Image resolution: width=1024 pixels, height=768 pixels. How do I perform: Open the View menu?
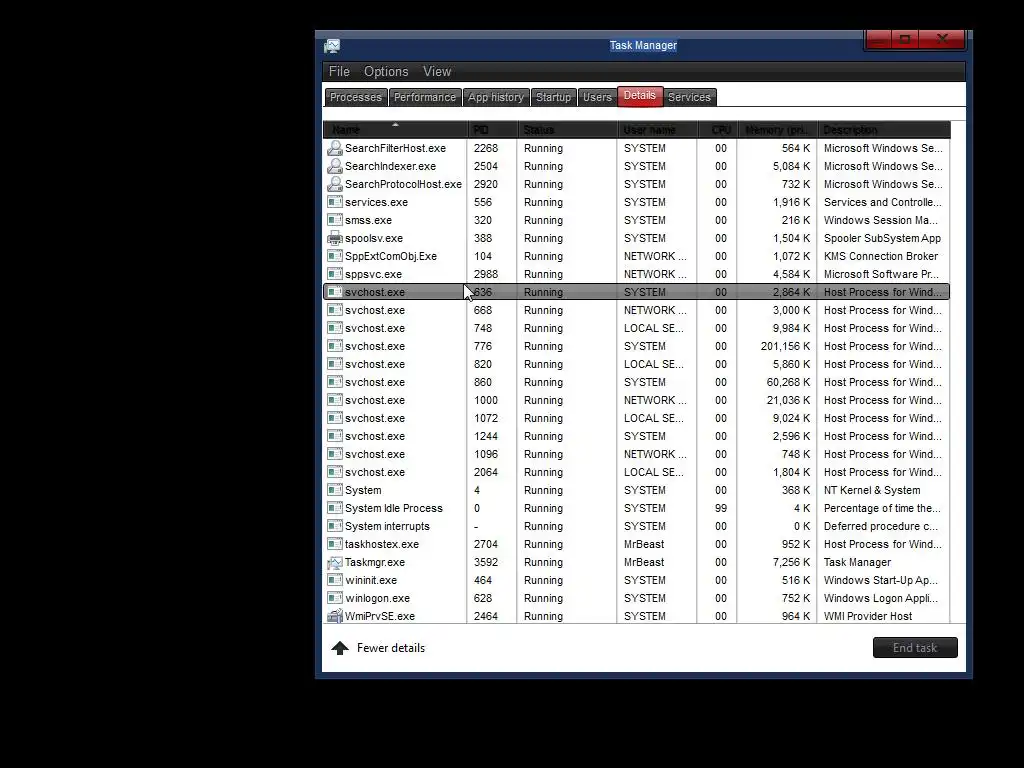(437, 72)
